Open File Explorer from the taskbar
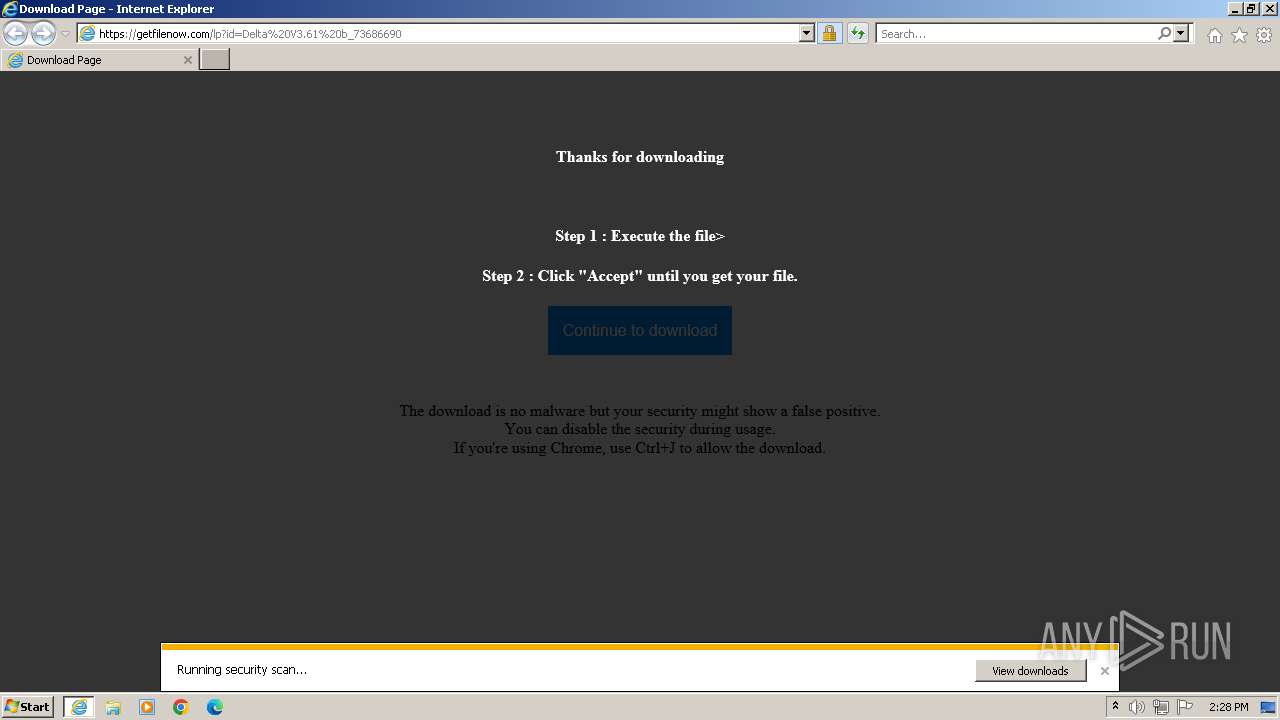The image size is (1280, 720). [x=113, y=707]
